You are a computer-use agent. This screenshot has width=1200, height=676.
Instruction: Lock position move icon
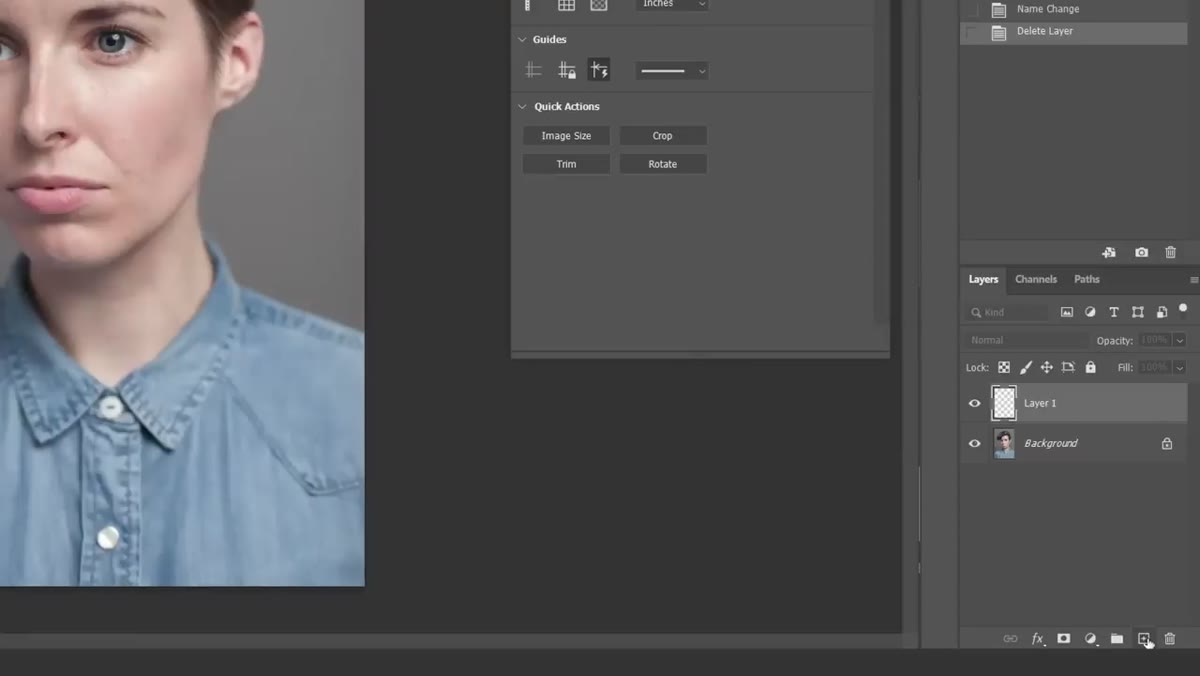point(1047,368)
